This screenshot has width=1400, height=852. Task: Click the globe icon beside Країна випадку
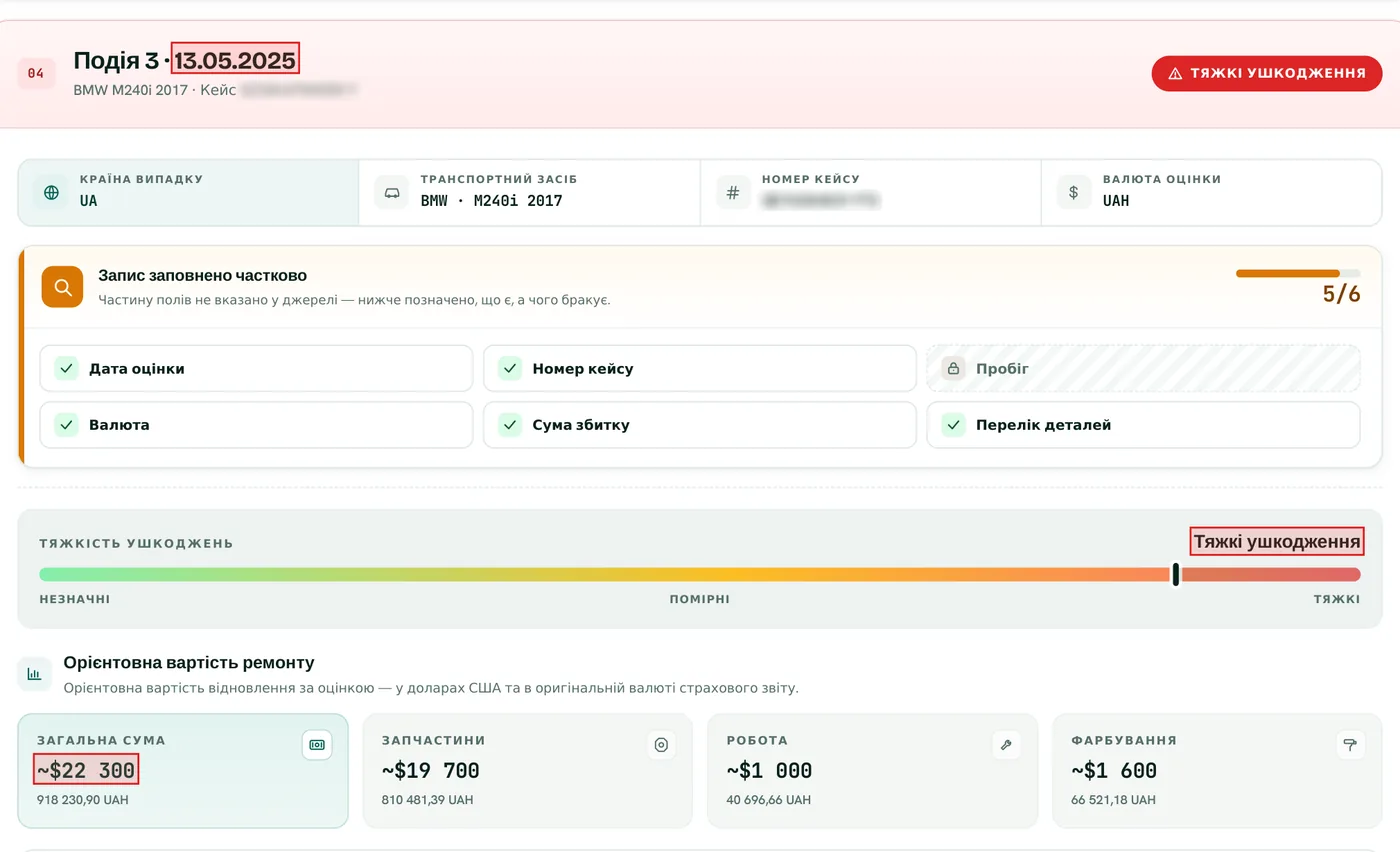coord(51,192)
